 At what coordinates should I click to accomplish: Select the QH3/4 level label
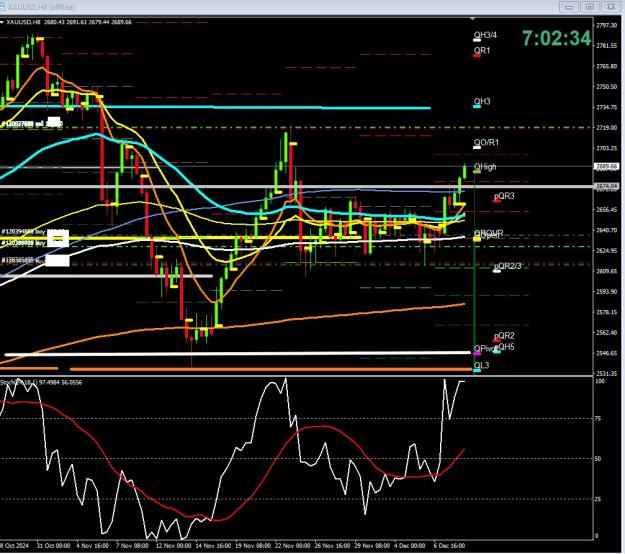[x=485, y=35]
